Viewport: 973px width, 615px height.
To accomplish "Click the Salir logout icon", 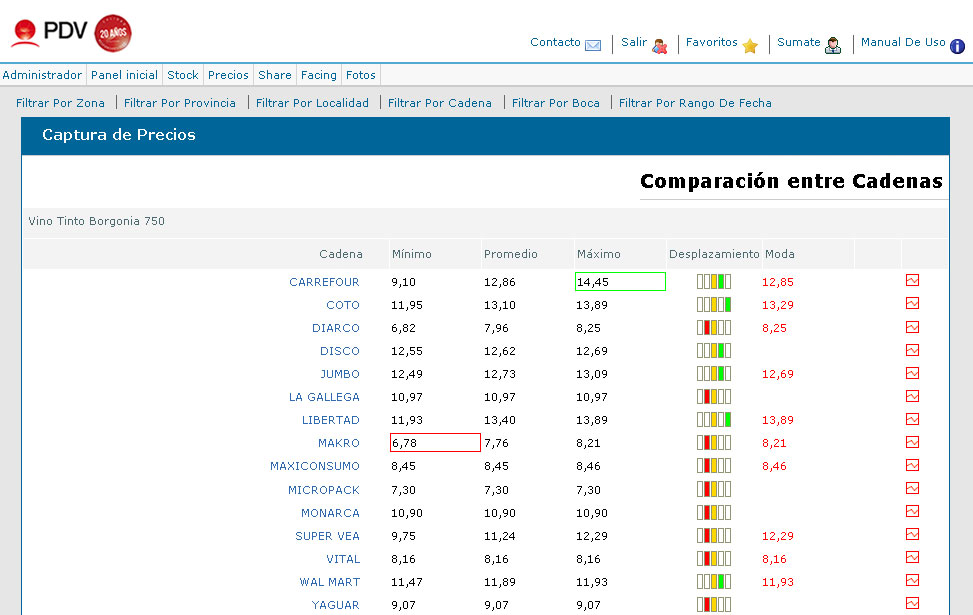I will coord(660,46).
